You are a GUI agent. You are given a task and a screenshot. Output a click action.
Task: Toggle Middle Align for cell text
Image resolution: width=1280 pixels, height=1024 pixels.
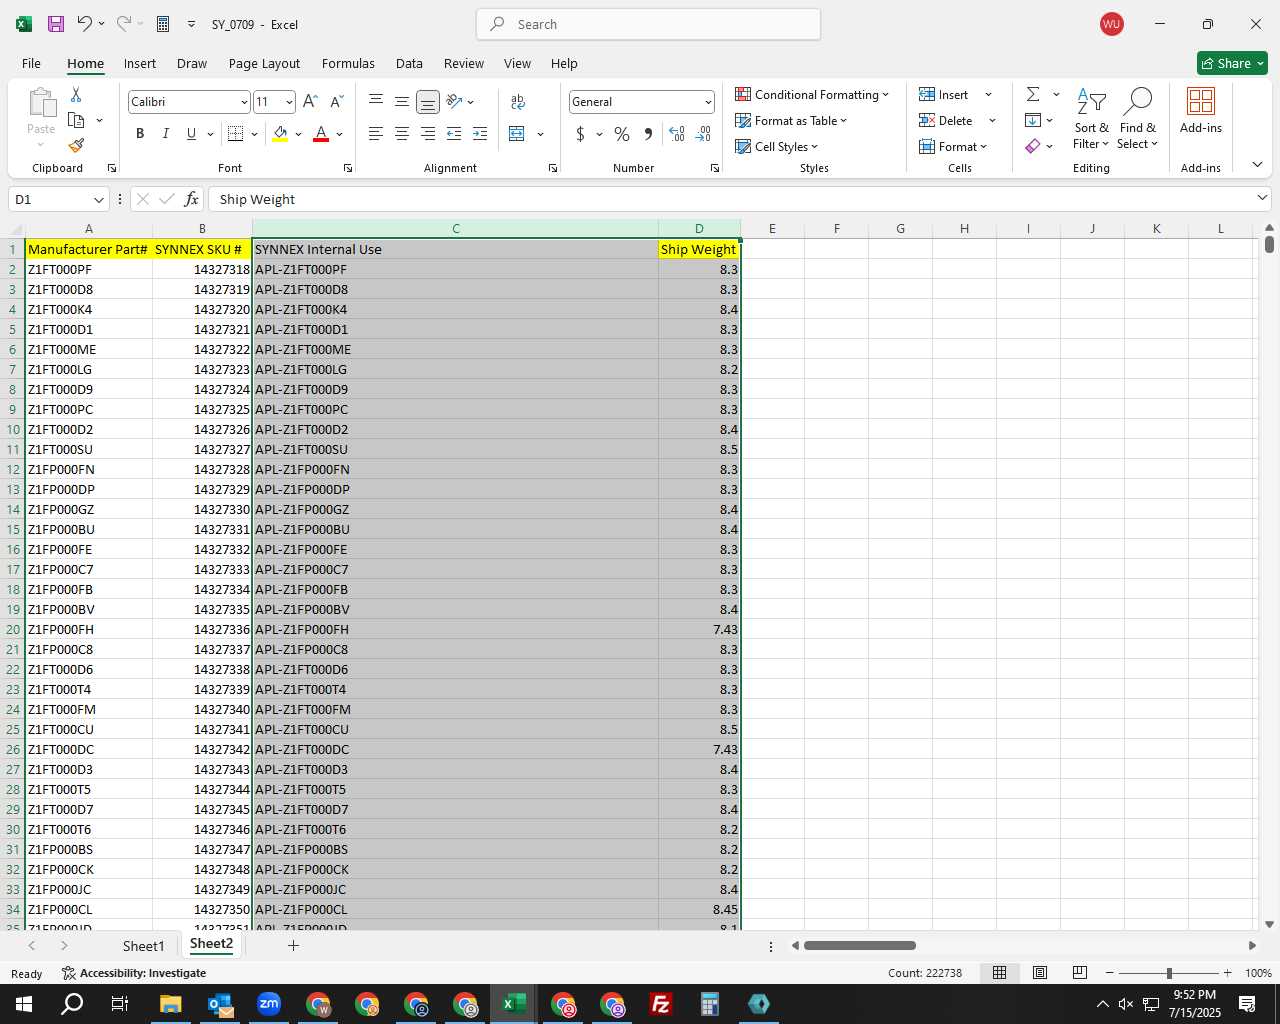coord(402,102)
